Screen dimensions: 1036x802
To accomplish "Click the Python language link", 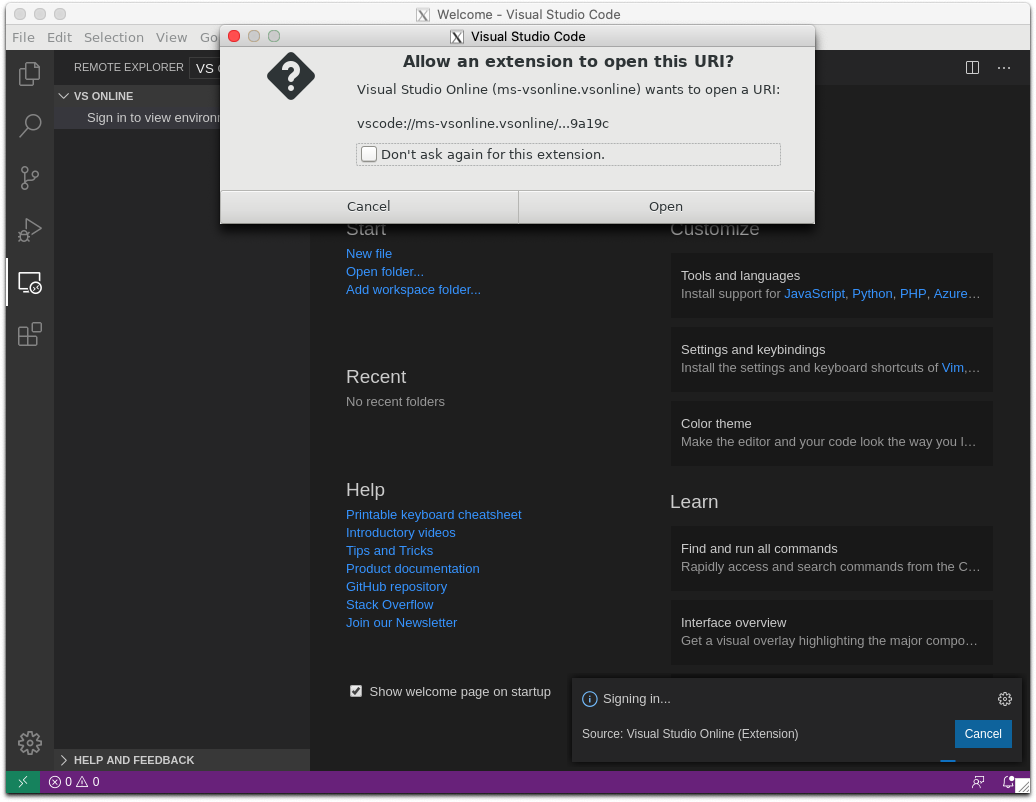I will click(x=871, y=293).
